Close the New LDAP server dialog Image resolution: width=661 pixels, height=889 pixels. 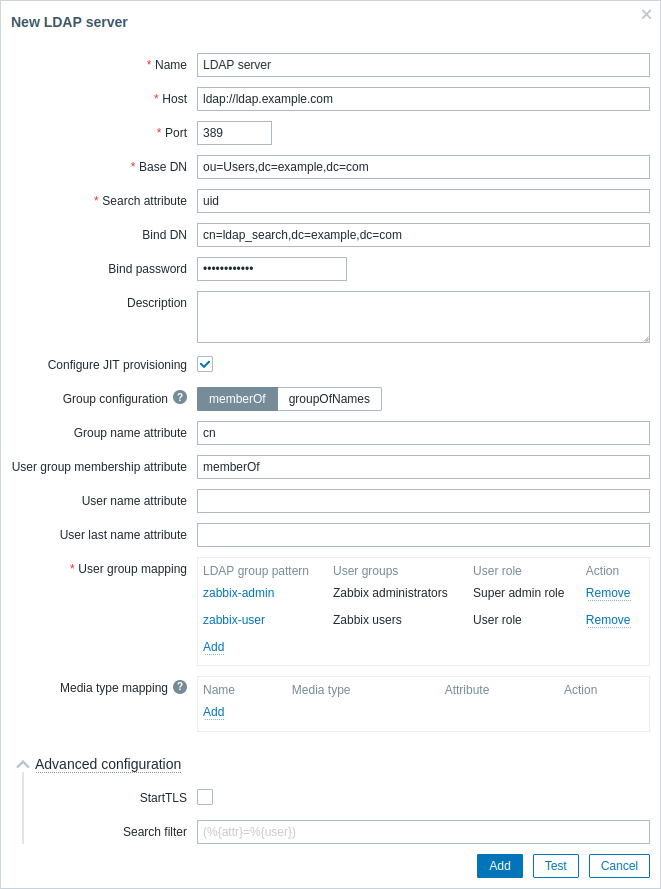pos(646,14)
